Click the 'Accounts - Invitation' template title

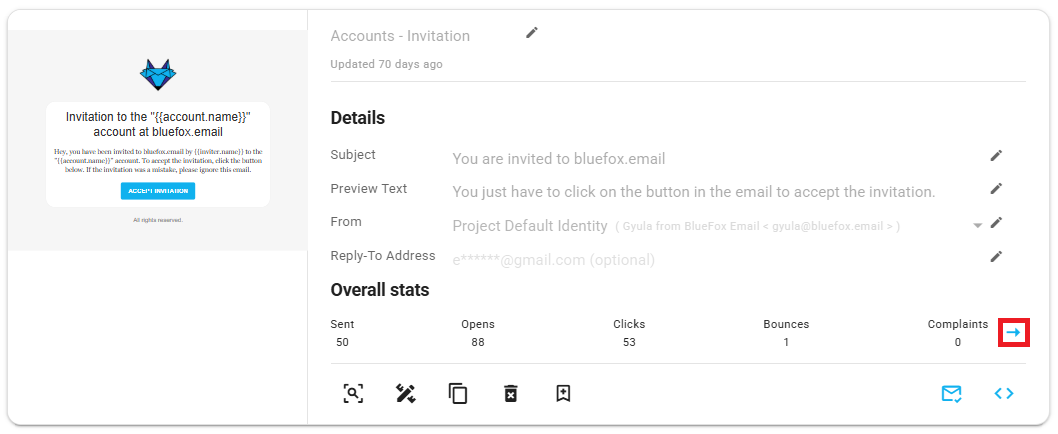[400, 36]
